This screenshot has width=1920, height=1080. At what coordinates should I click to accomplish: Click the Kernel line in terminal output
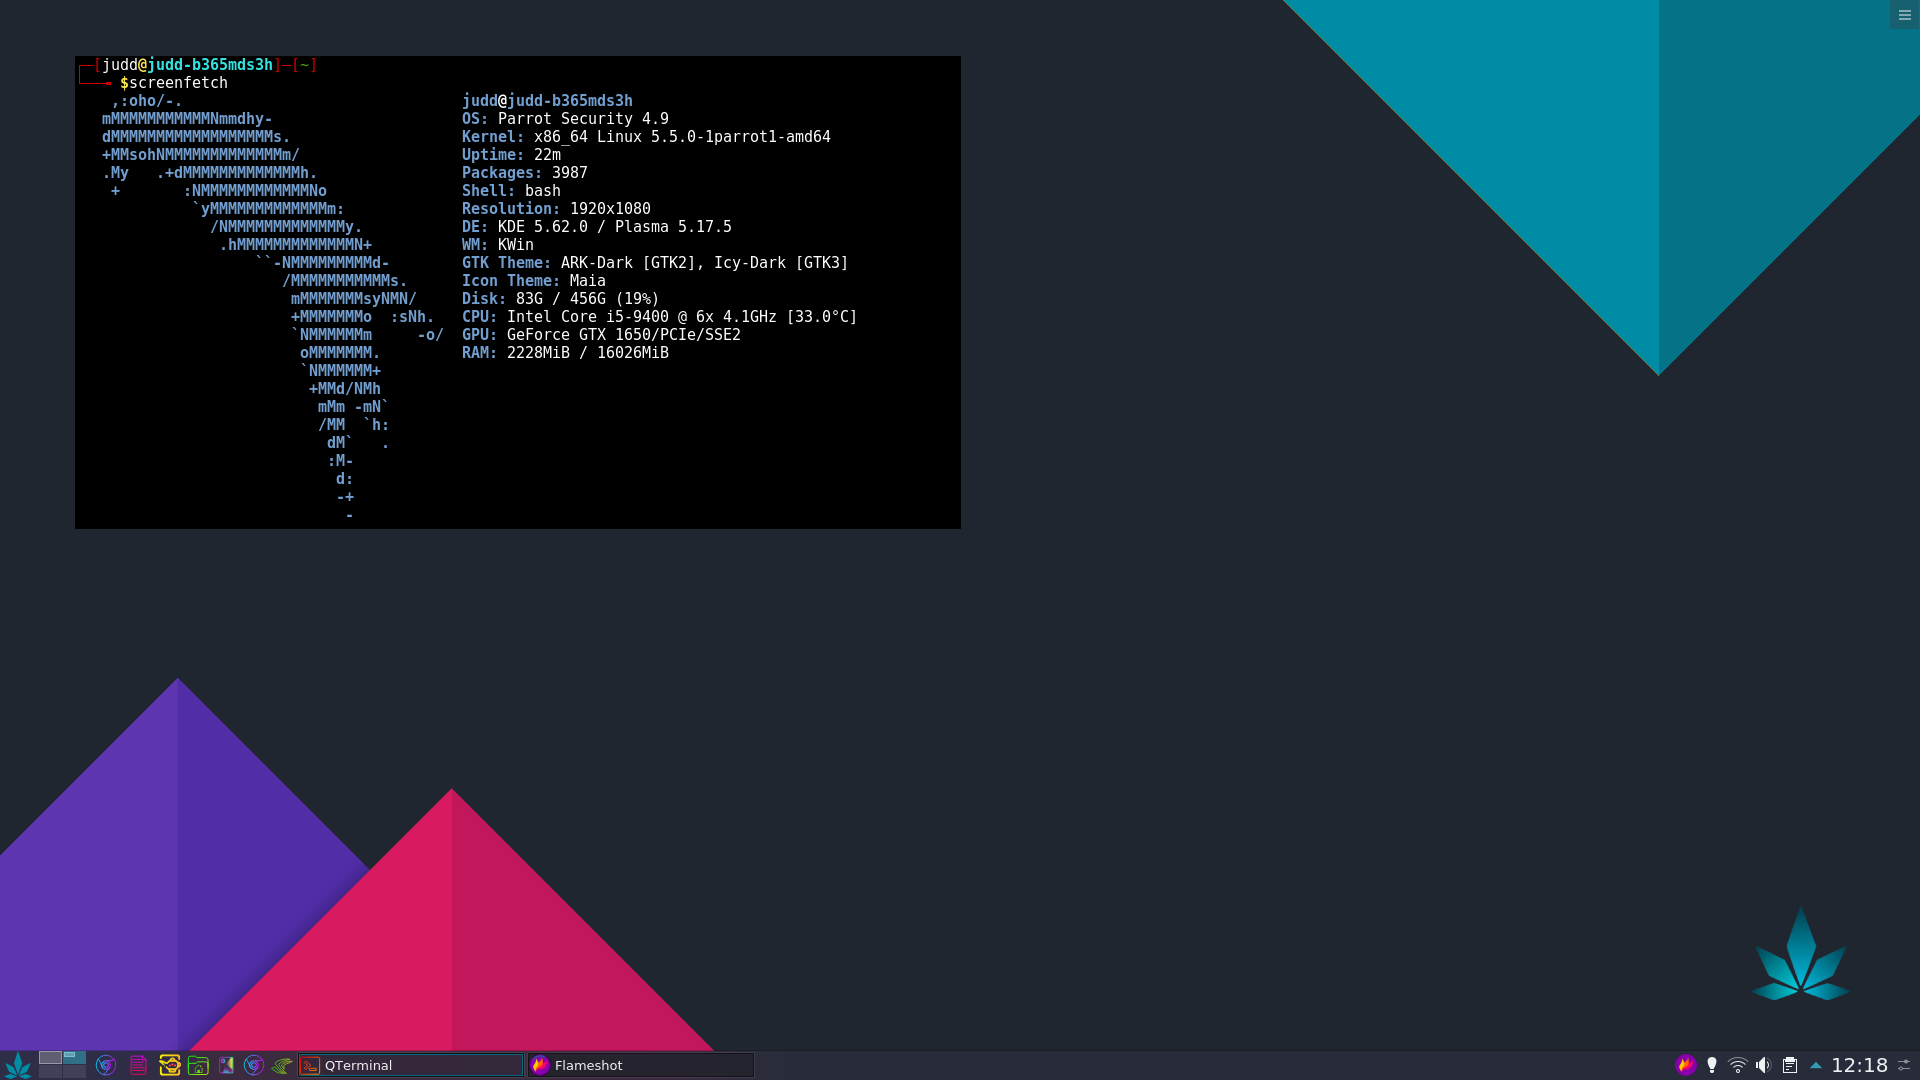[646, 137]
